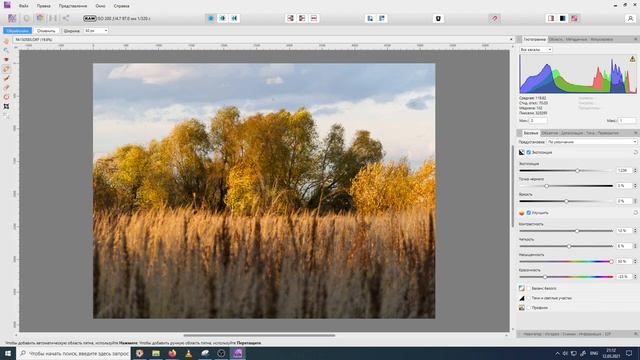Image resolution: width=640 pixels, height=360 pixels.
Task: Open the Liquify persona icon
Action: tap(27, 18)
